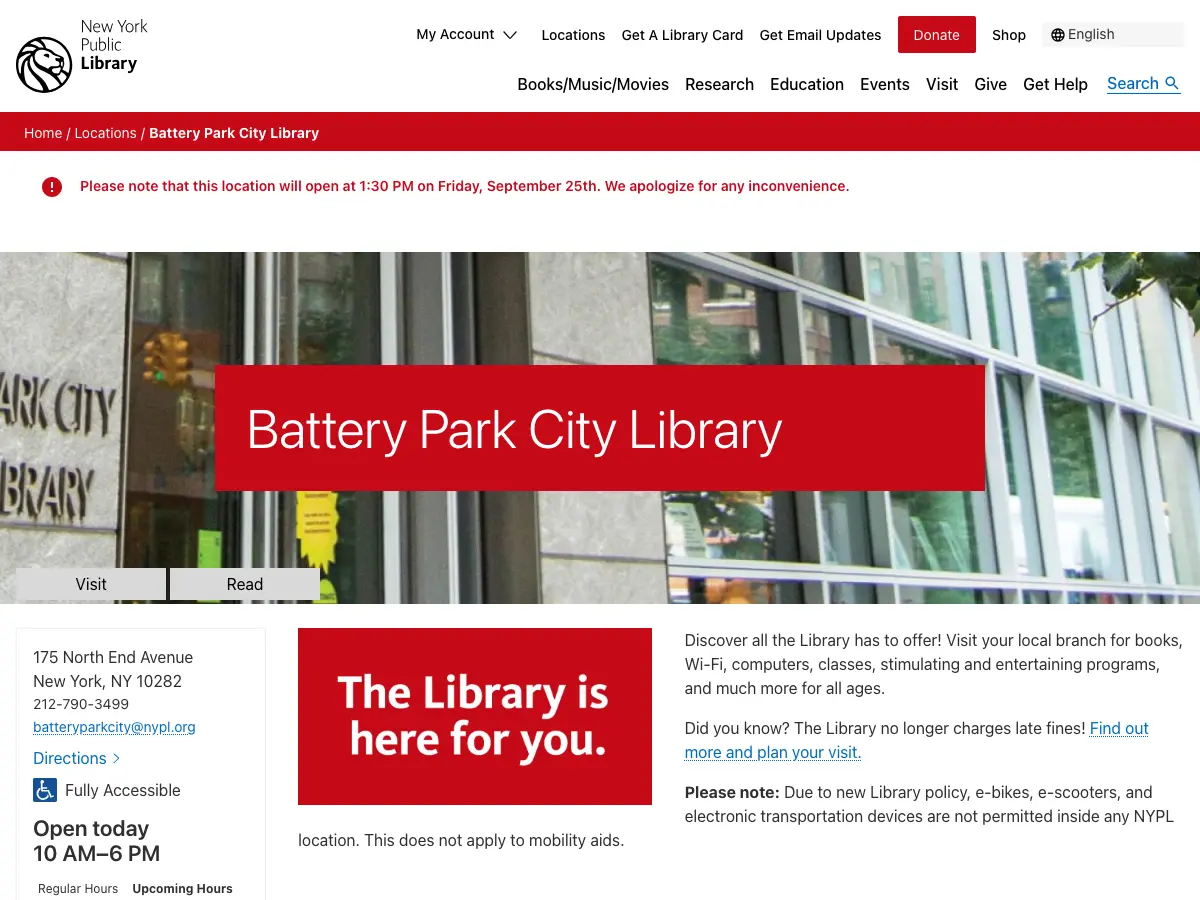Click the address 175 North End Avenue
Viewport: 1200px width, 900px height.
[113, 657]
